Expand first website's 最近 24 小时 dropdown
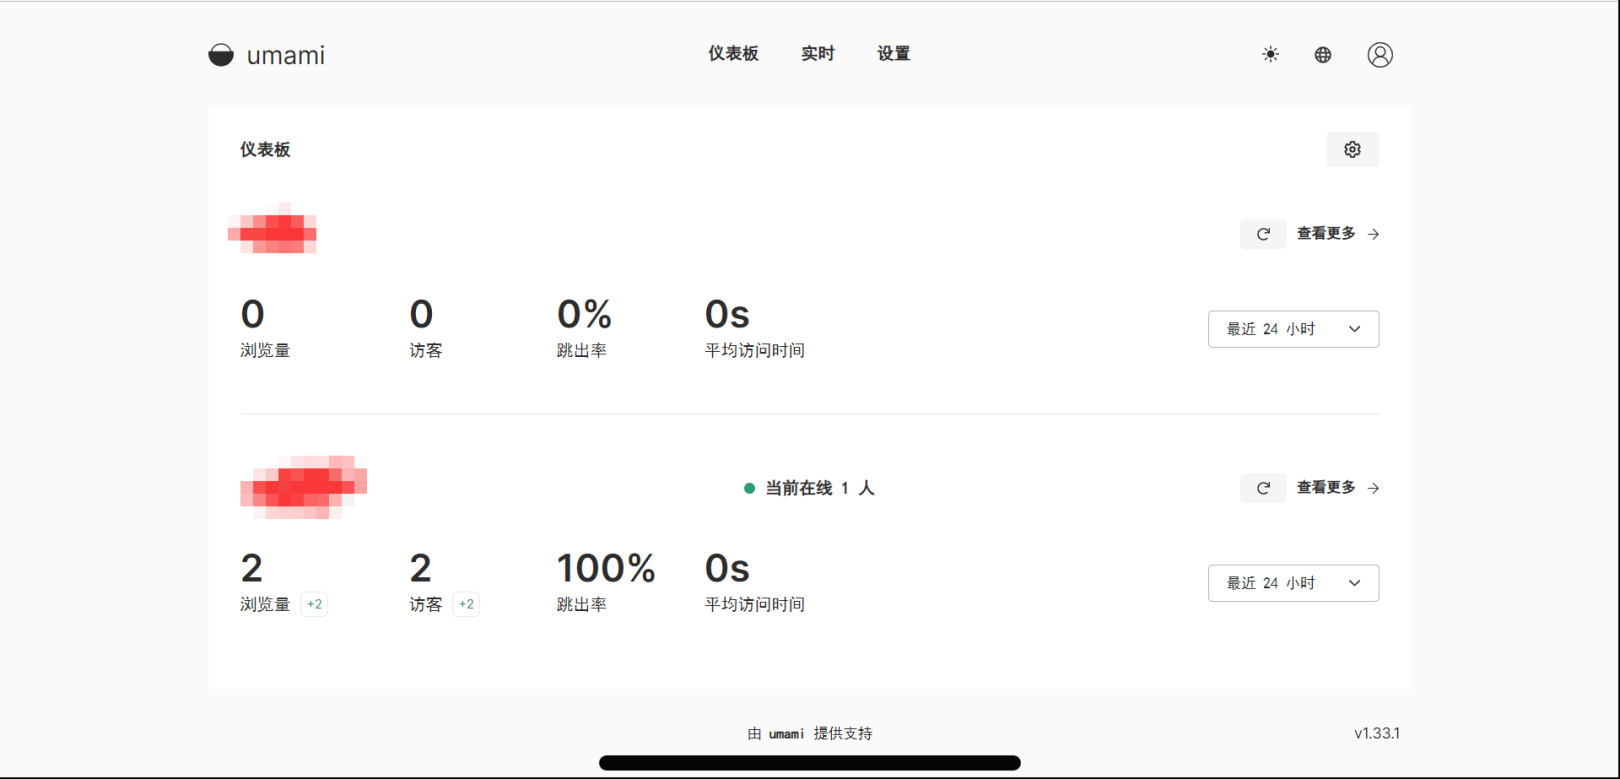 click(x=1293, y=329)
